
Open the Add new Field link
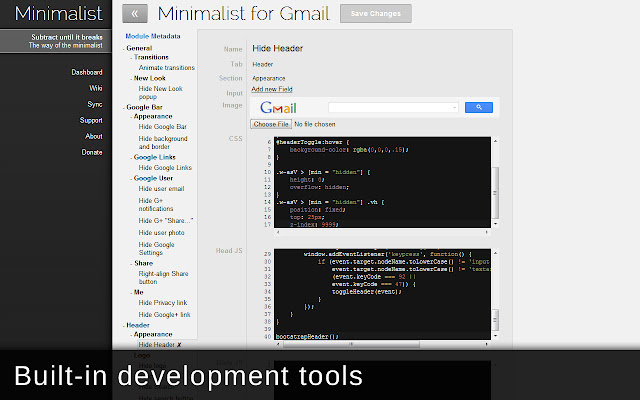point(272,89)
